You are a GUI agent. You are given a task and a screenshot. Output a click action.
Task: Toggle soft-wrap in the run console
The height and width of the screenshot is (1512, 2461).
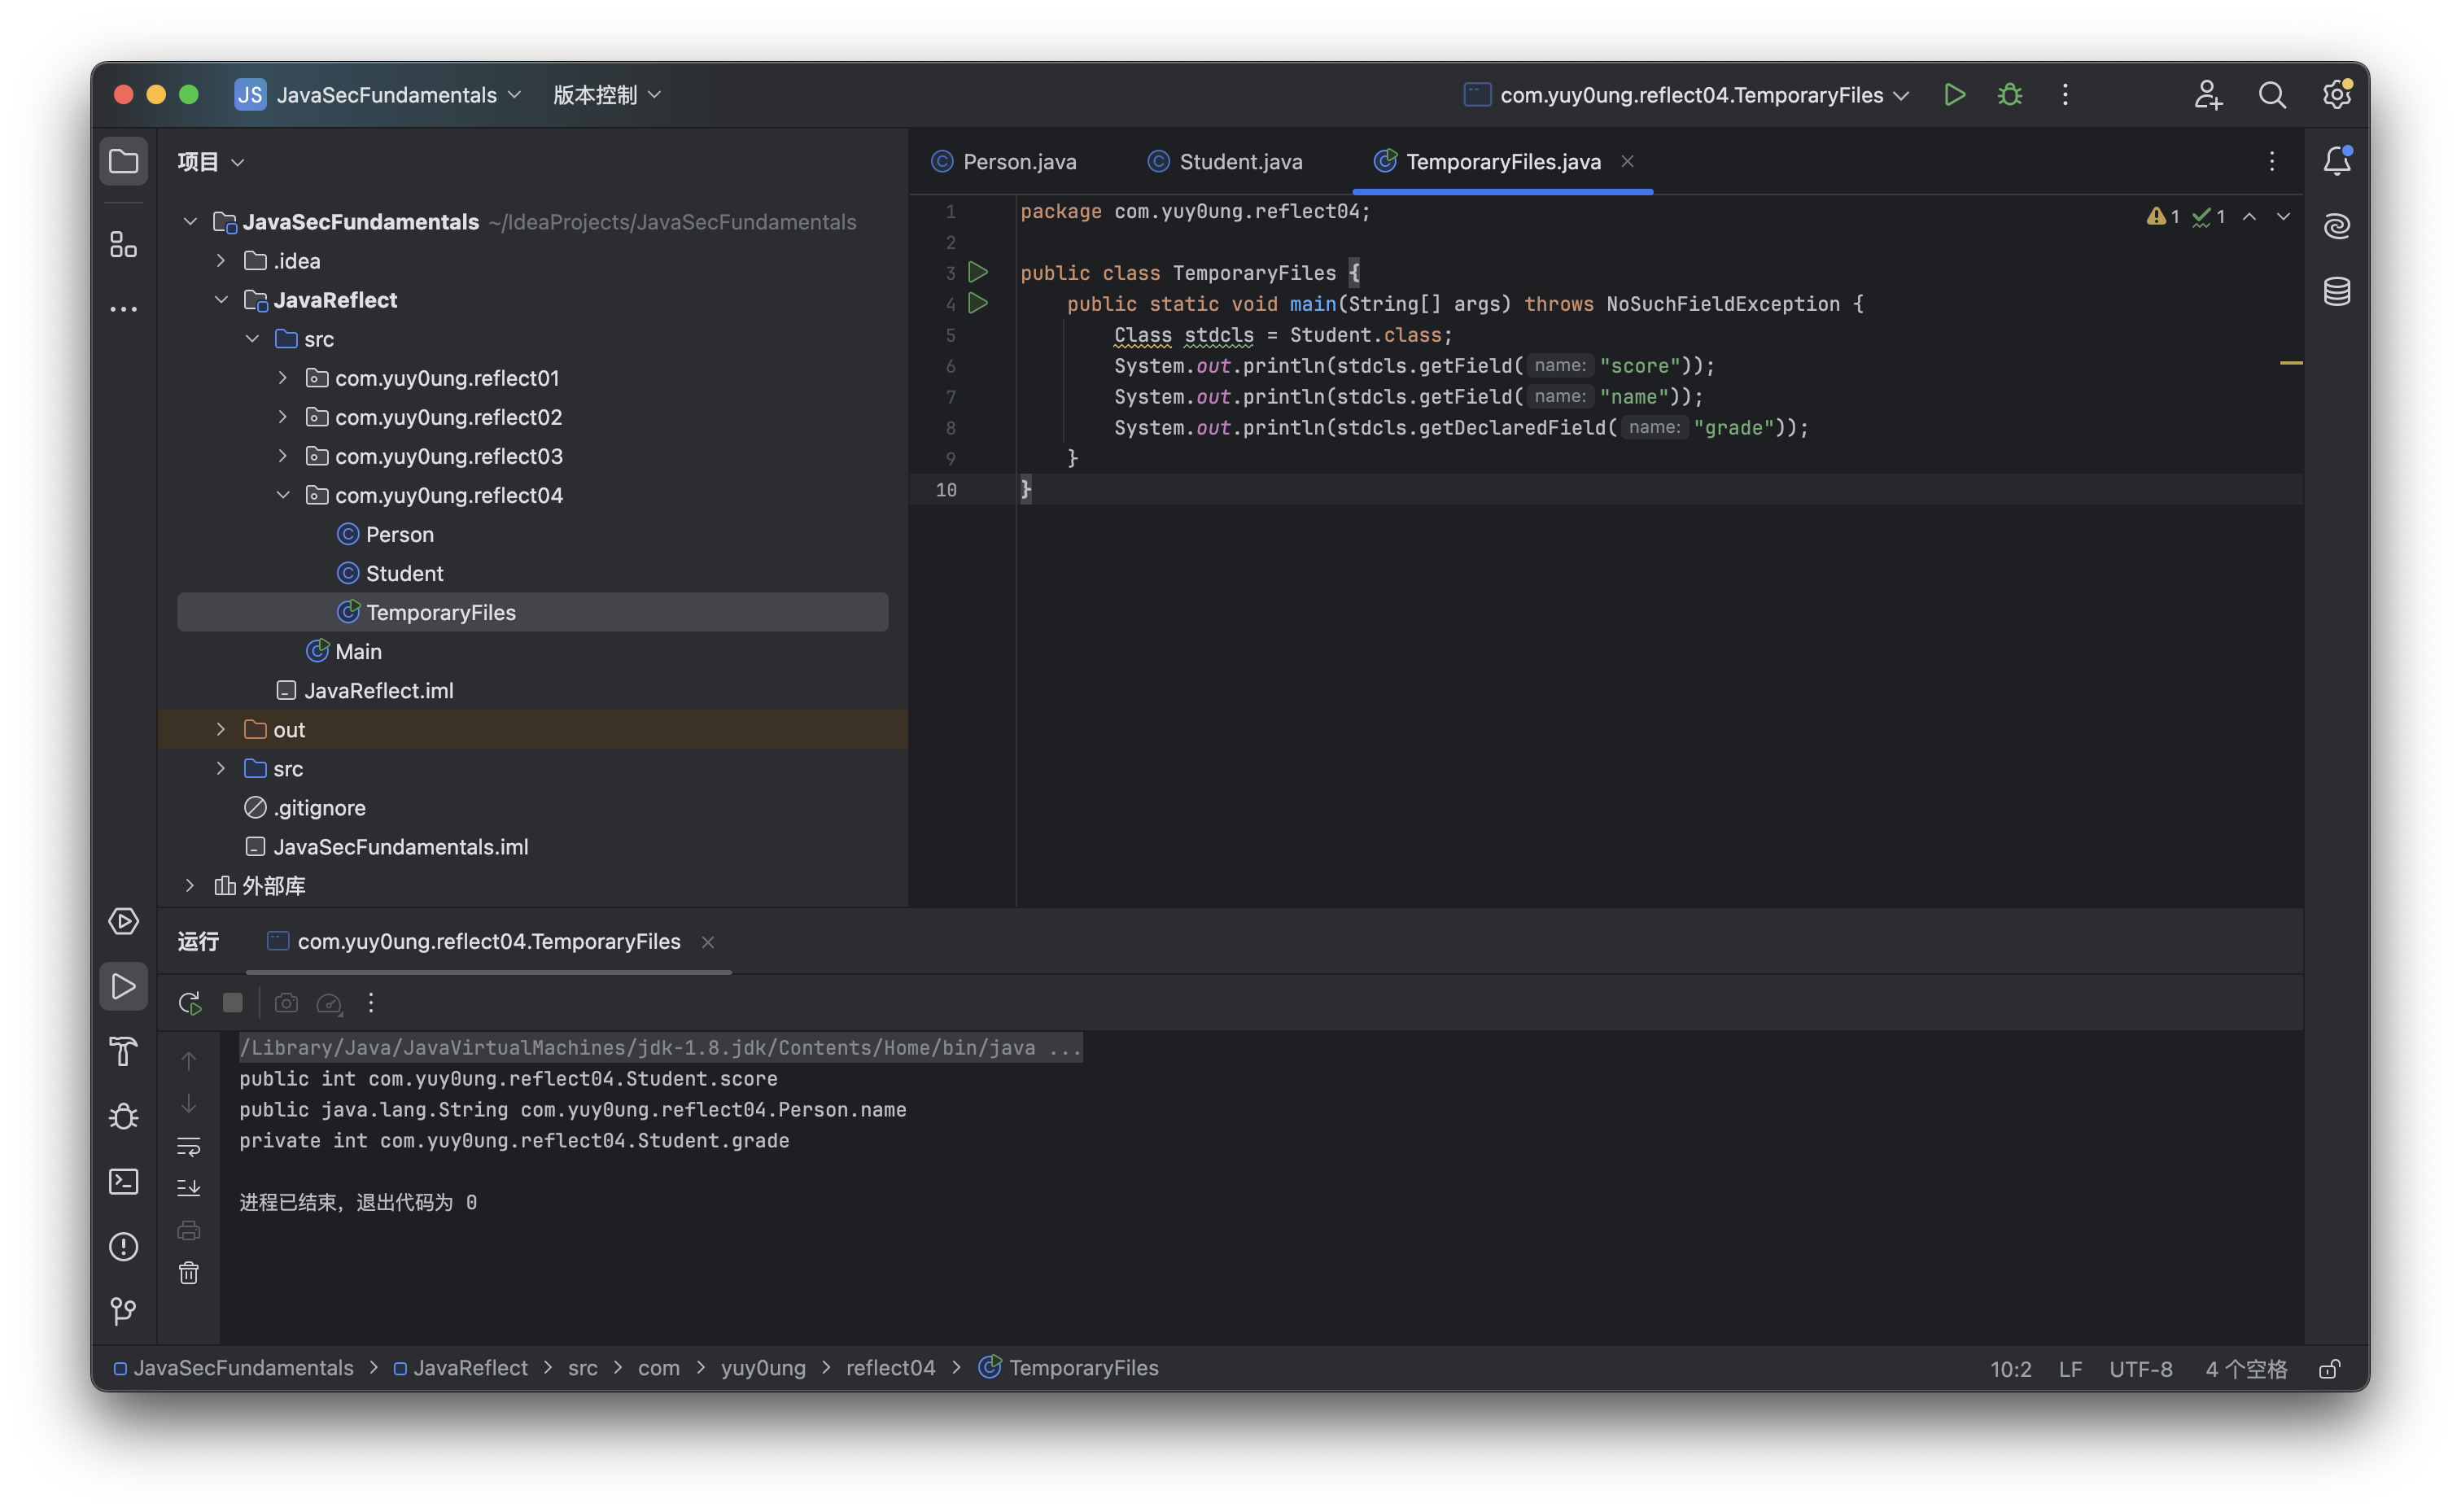tap(189, 1146)
